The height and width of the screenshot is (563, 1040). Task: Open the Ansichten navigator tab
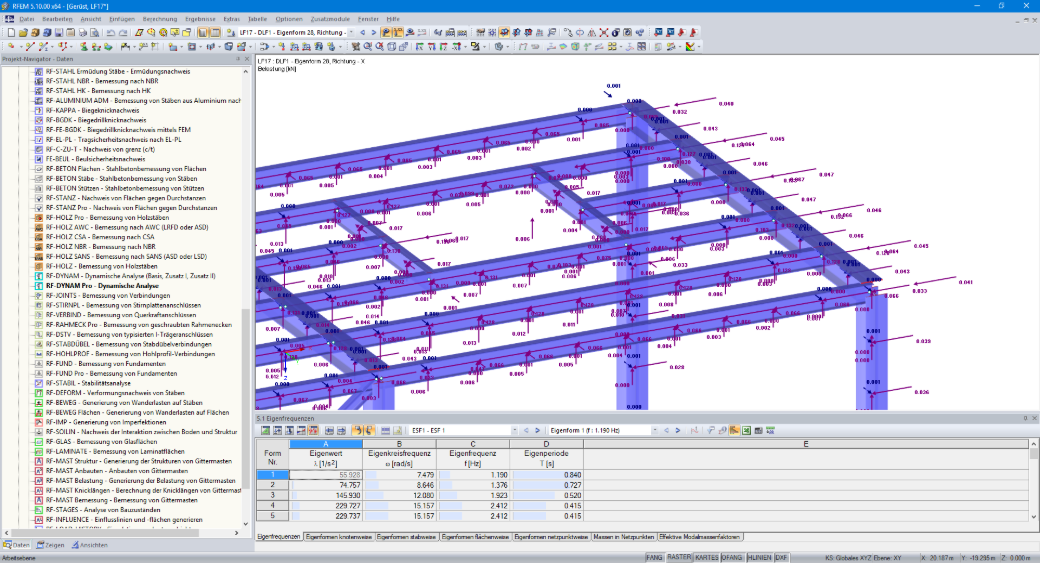point(90,545)
